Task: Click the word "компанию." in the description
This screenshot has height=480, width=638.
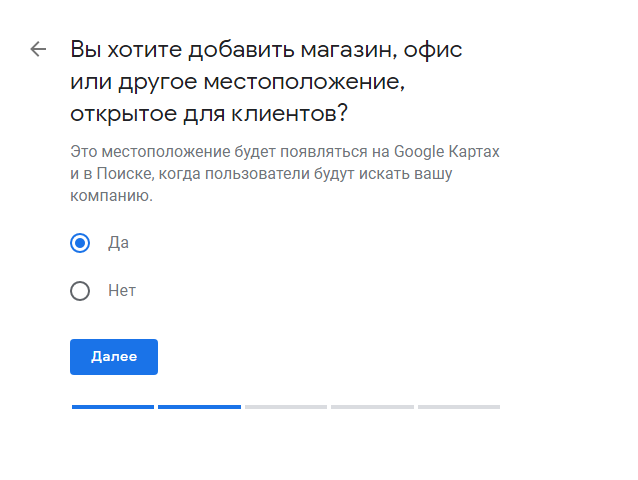Action: point(111,196)
